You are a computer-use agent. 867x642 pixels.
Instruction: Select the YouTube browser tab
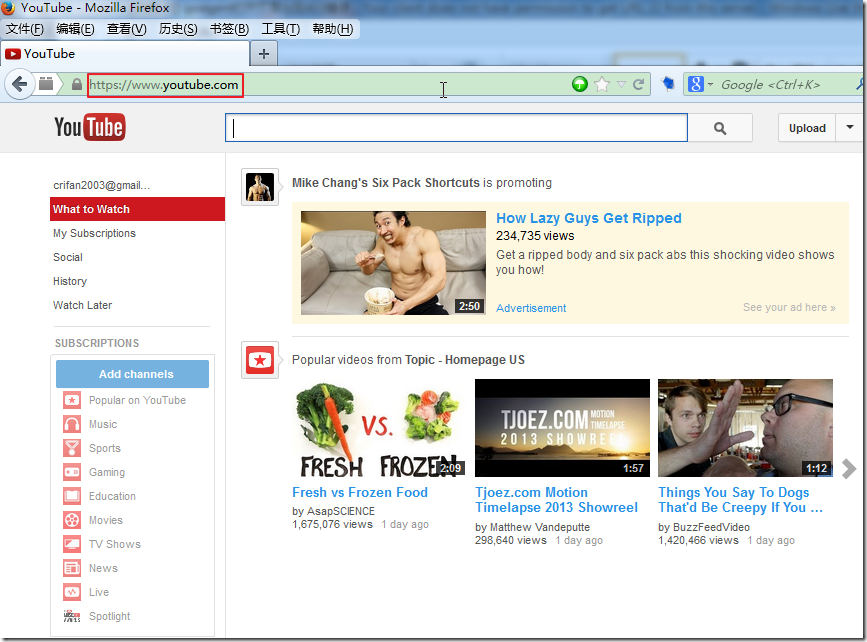[x=125, y=54]
